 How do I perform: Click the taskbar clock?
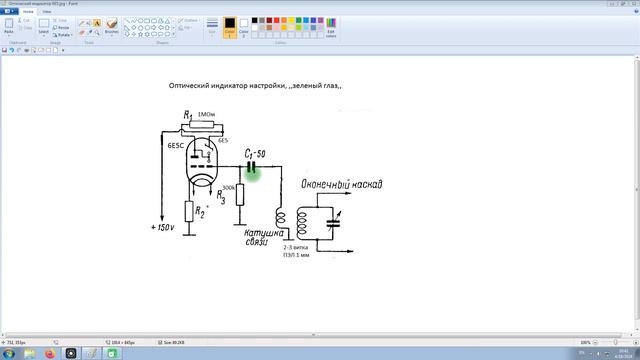click(624, 353)
